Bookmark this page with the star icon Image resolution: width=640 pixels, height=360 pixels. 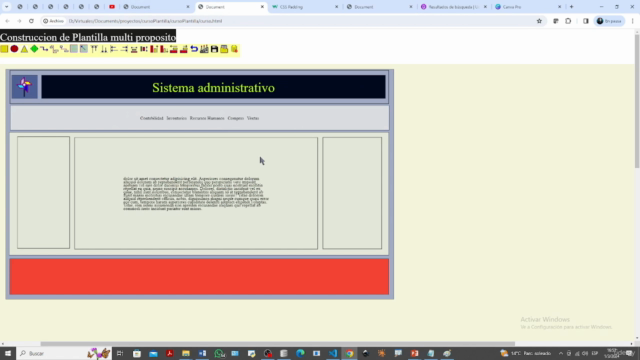coord(539,21)
